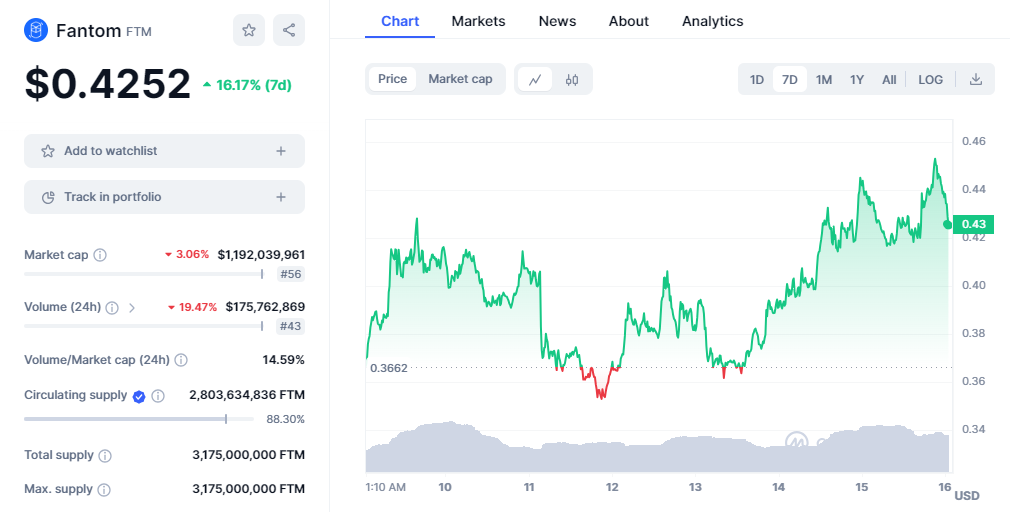Download chart data icon
The width and height of the screenshot is (1010, 512).
click(x=976, y=79)
